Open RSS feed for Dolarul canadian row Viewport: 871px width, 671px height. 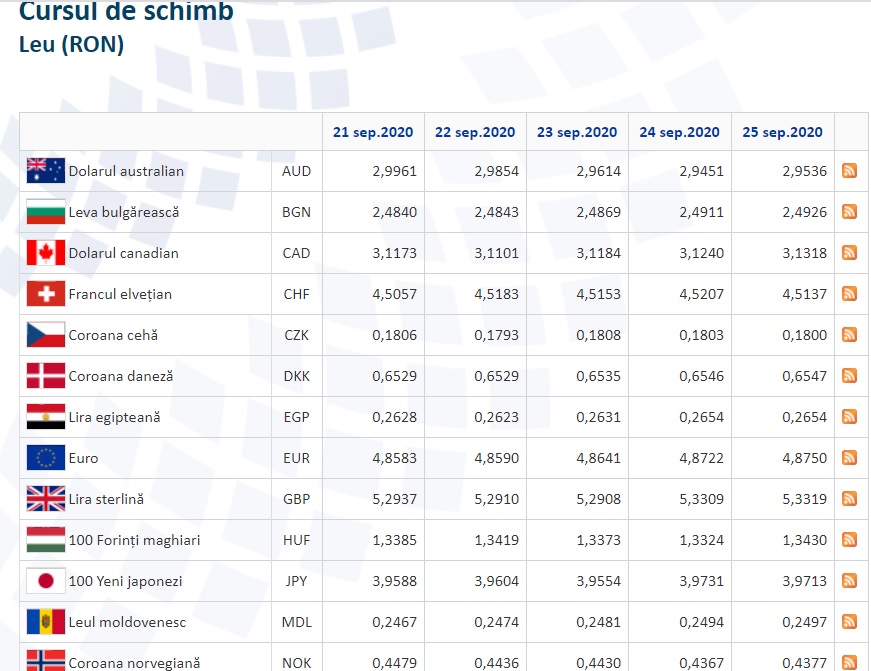click(849, 253)
